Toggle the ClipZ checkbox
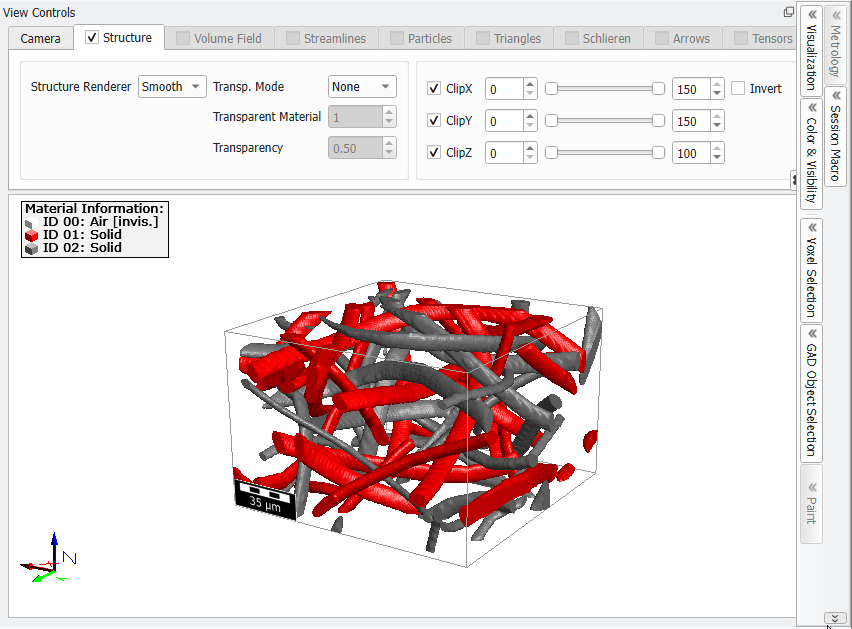Image resolution: width=852 pixels, height=629 pixels. (434, 153)
